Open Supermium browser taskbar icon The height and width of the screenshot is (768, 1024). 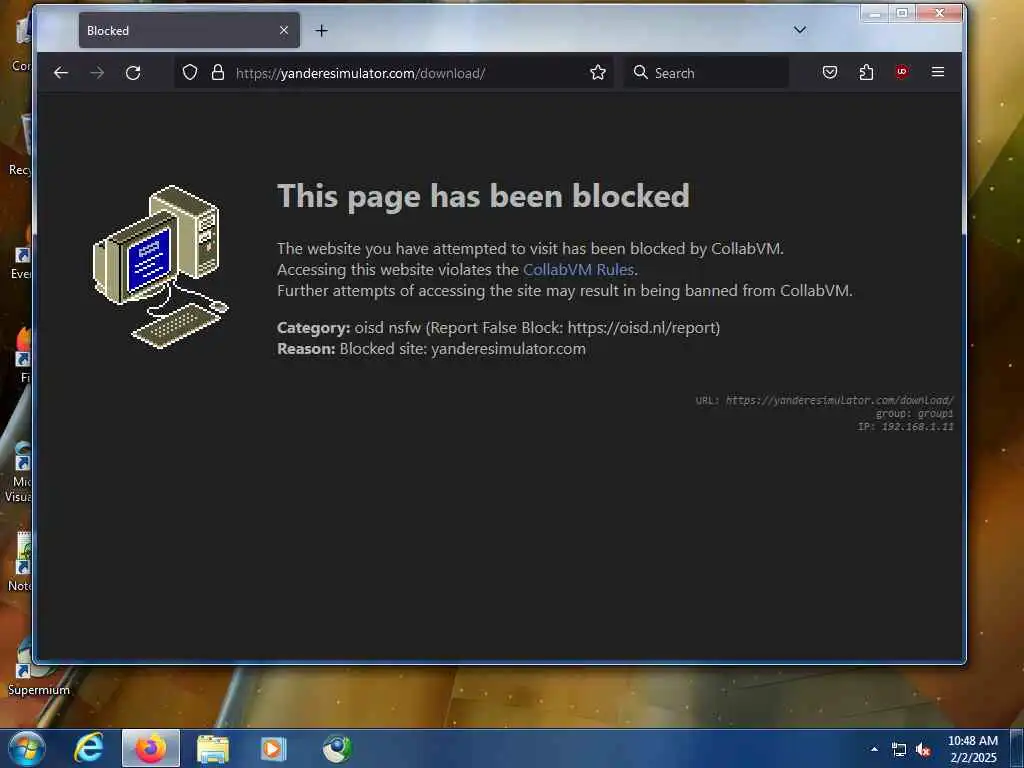(337, 748)
